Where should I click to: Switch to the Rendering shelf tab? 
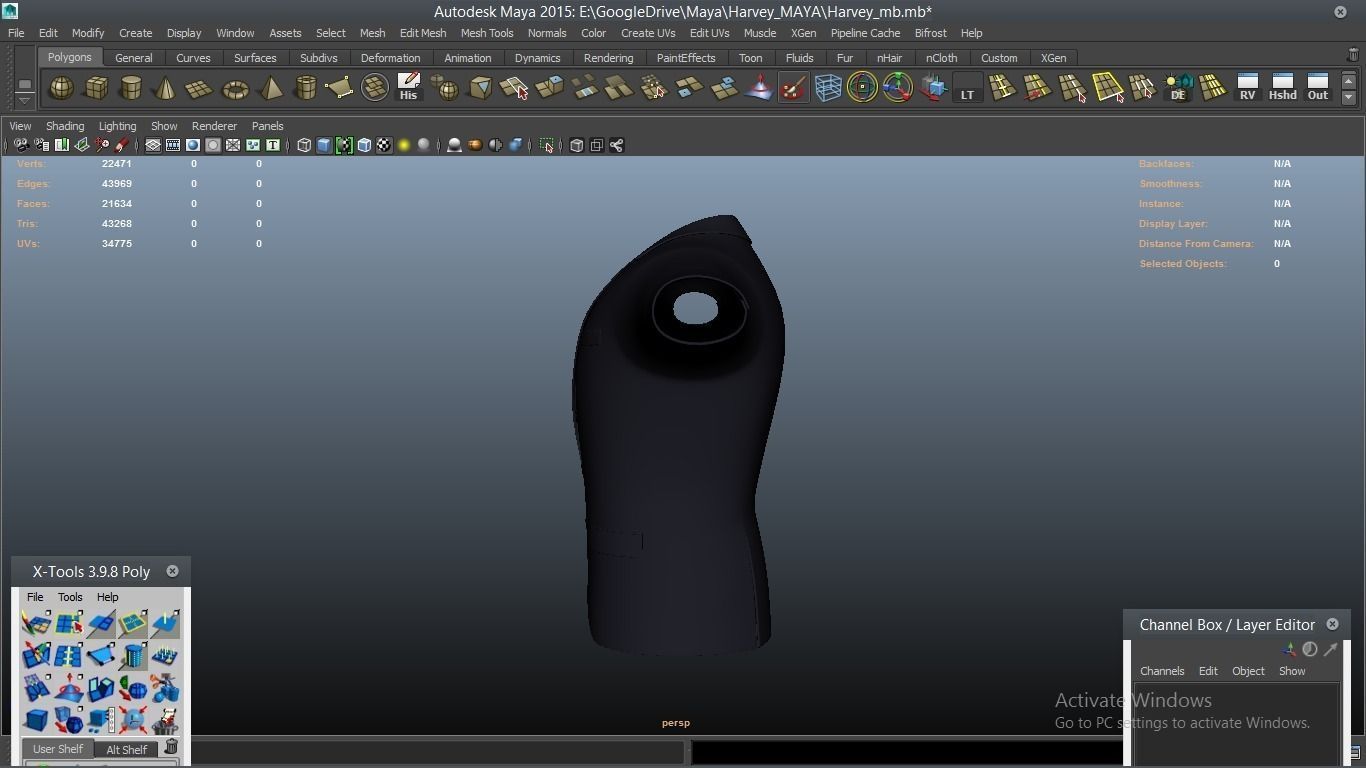click(608, 58)
